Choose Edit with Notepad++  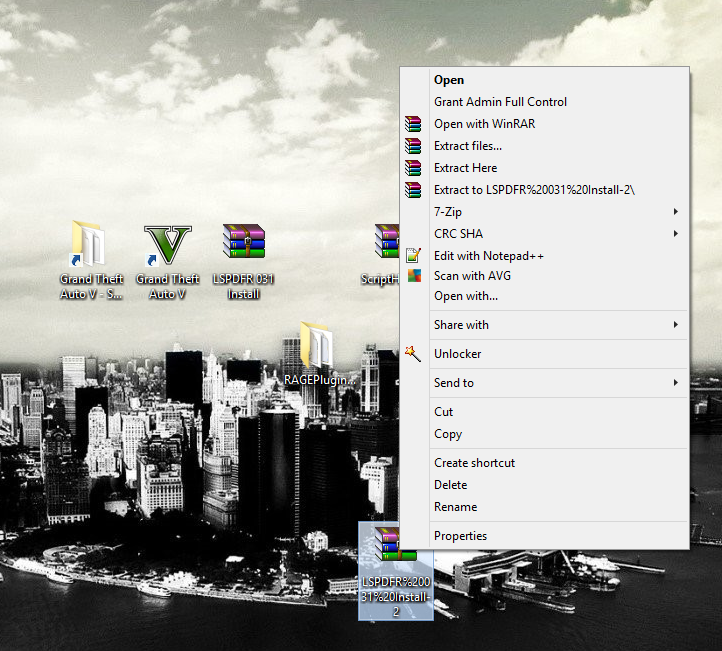click(x=544, y=256)
